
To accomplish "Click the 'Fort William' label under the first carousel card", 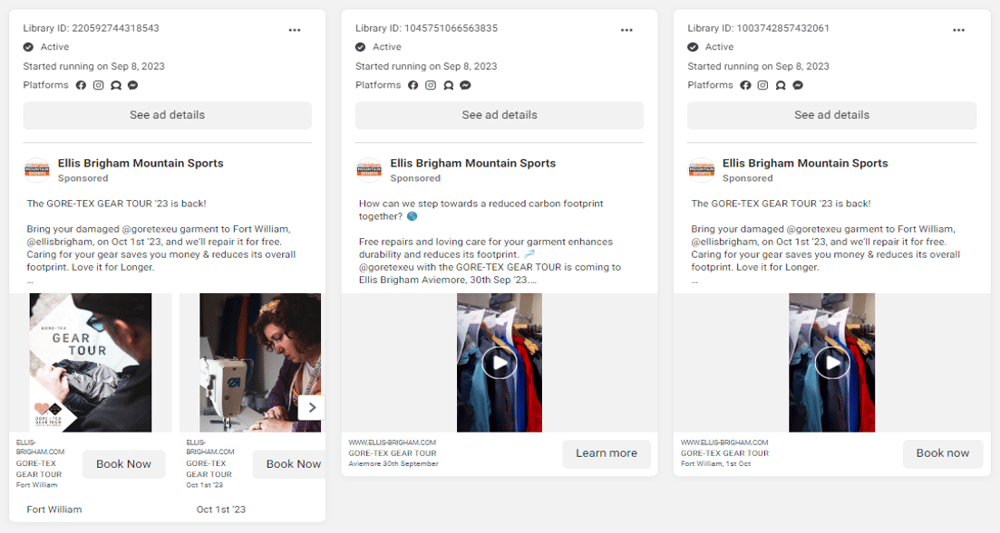I will coord(54,509).
